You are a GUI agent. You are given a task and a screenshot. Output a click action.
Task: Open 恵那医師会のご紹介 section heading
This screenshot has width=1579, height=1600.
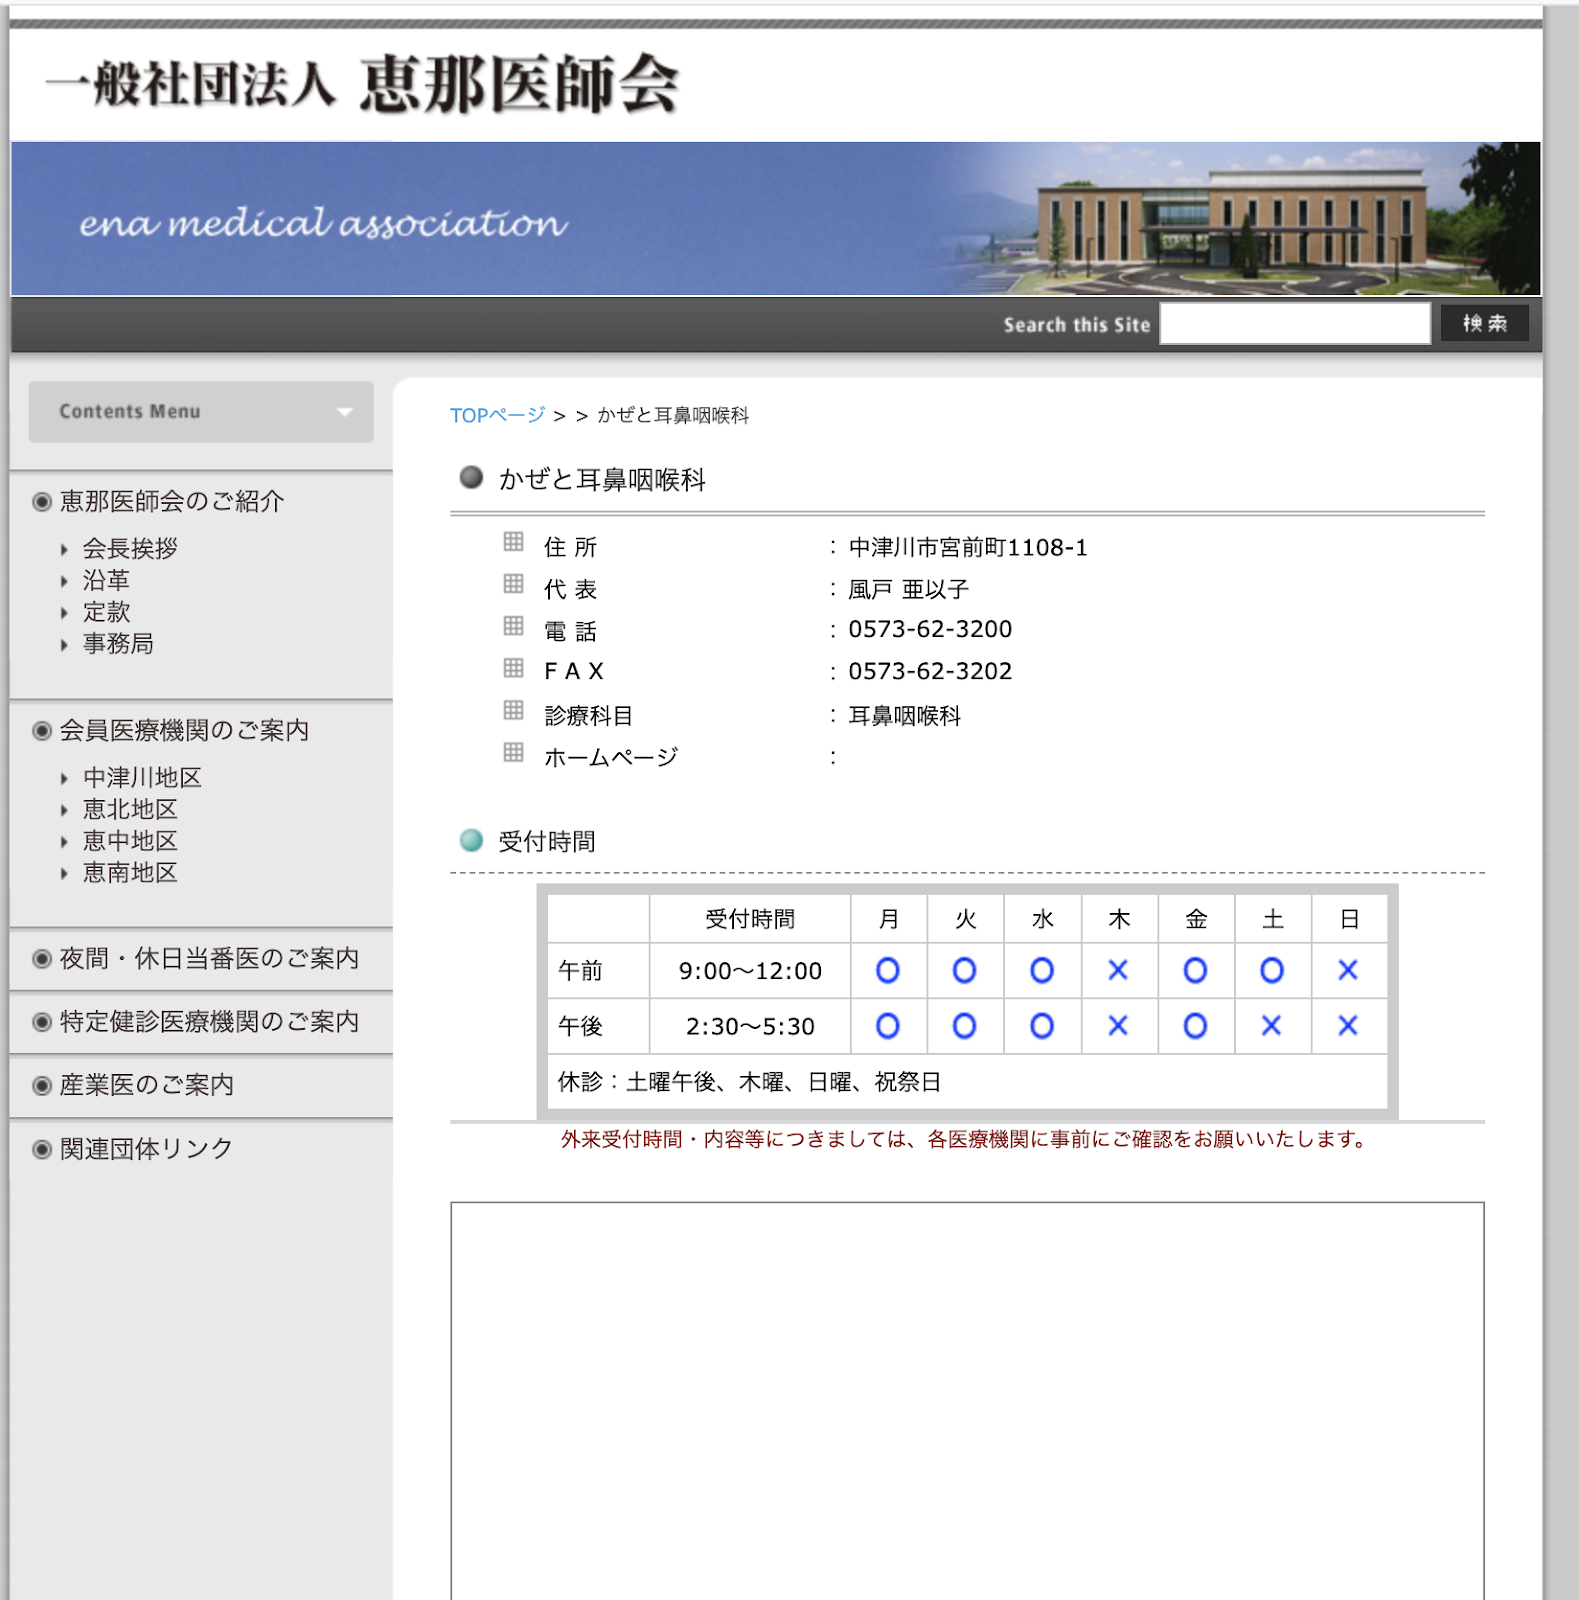click(172, 501)
